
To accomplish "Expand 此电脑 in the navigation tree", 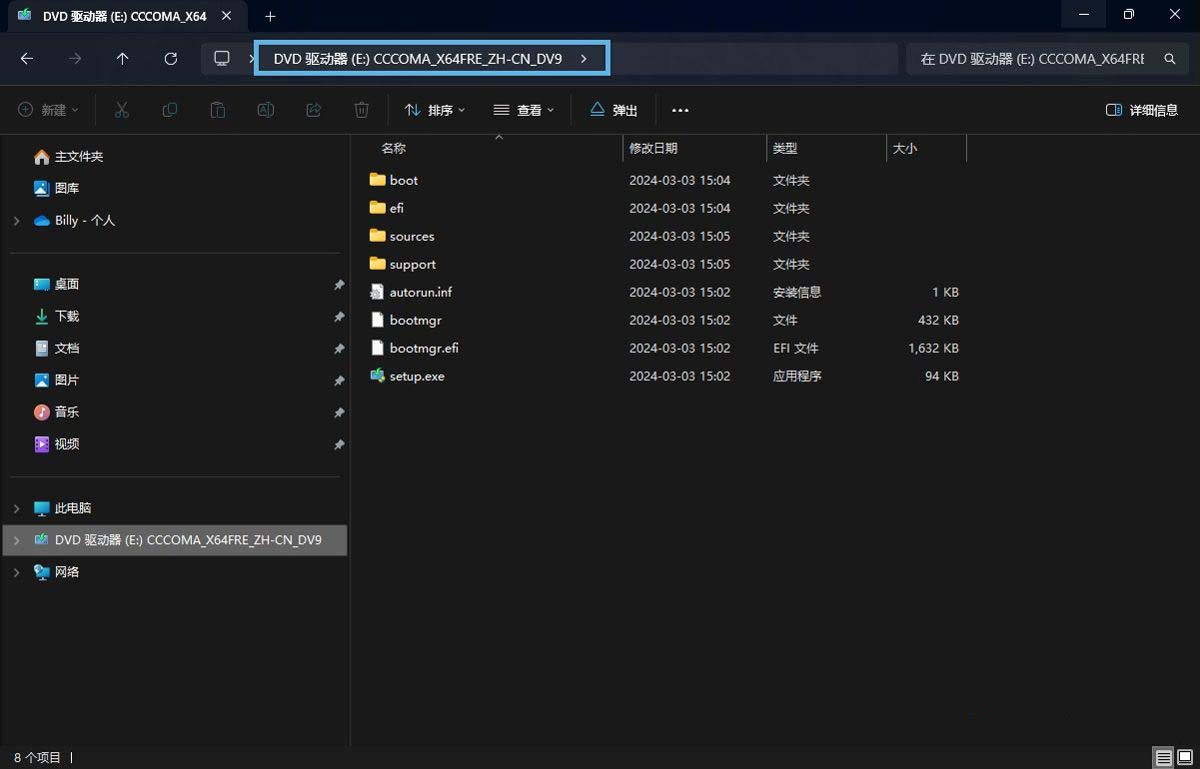I will [16, 508].
